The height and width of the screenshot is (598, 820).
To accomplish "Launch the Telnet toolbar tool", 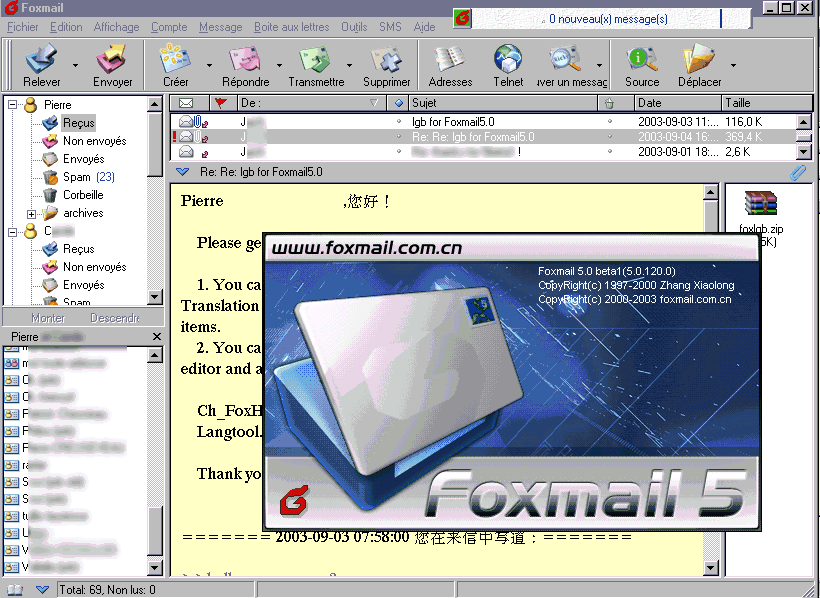I will point(508,59).
